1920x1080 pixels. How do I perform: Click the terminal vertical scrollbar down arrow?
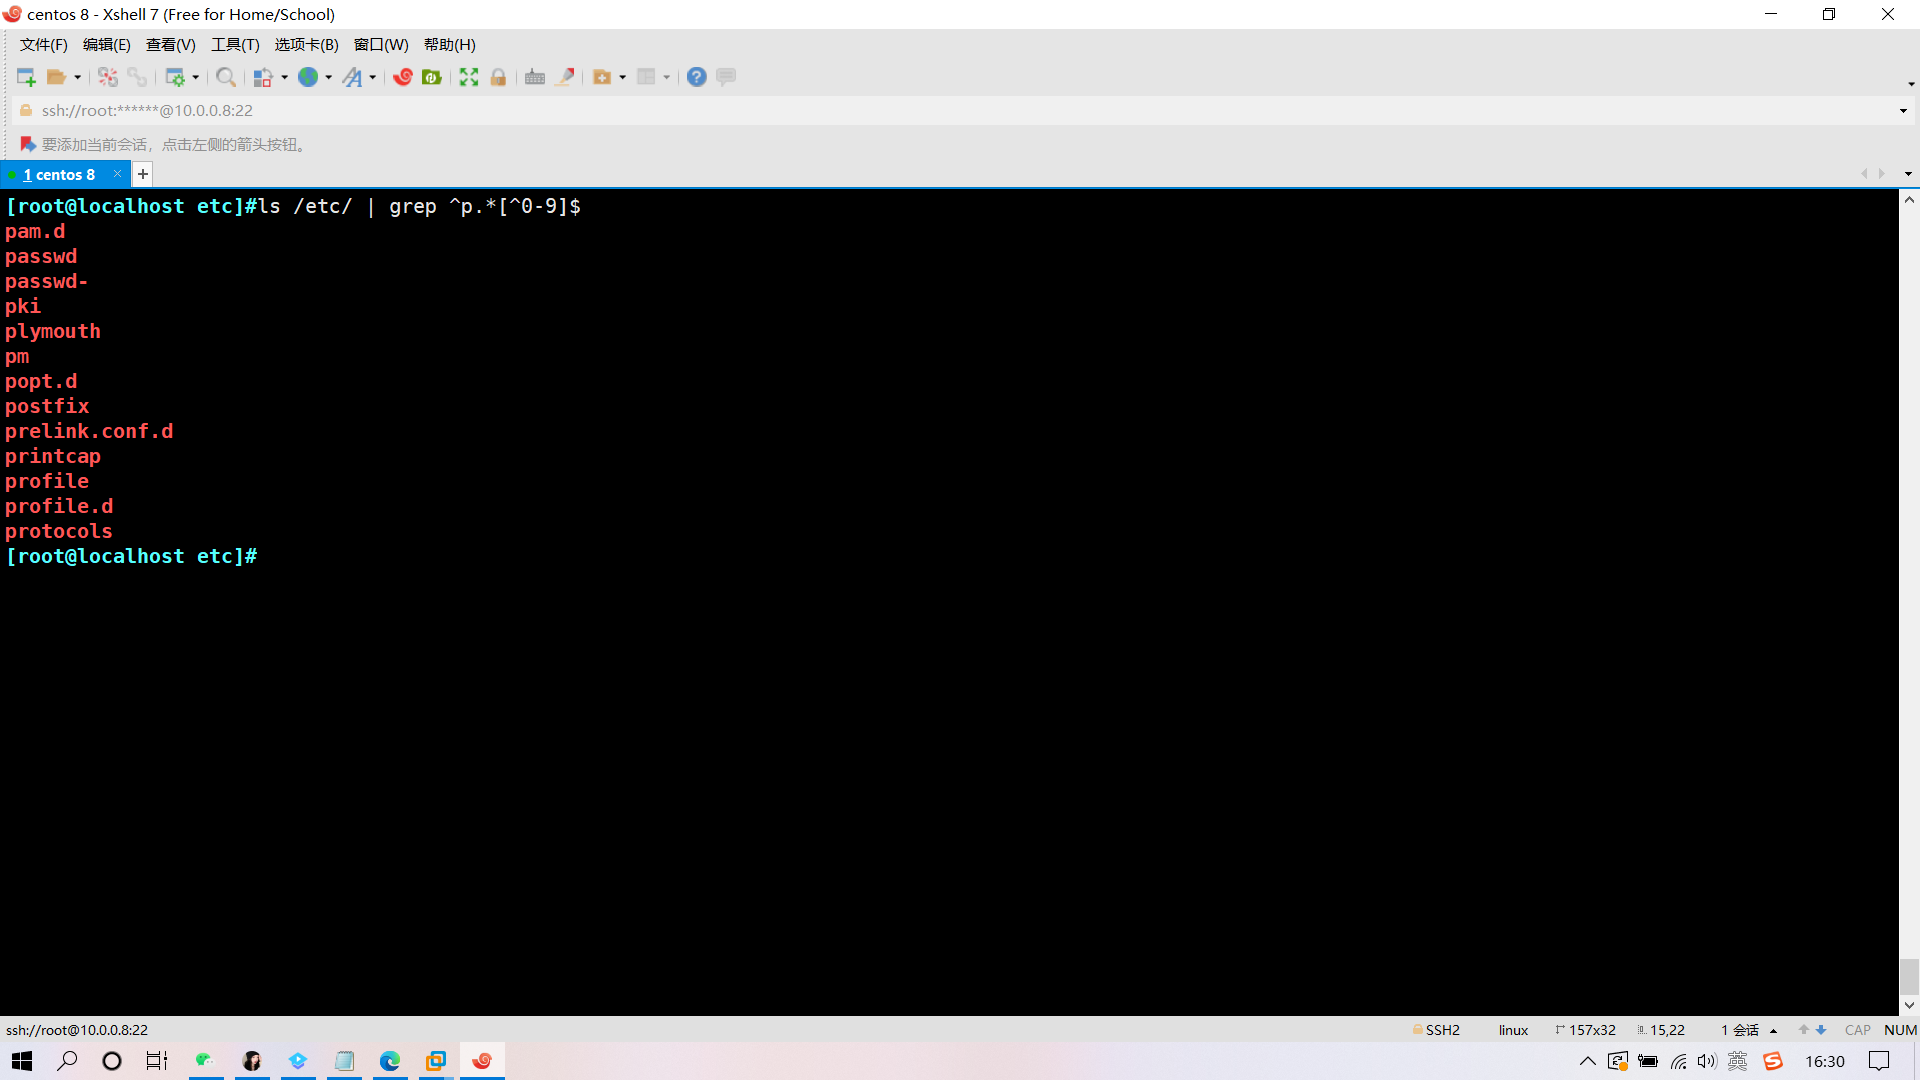(x=1909, y=1006)
